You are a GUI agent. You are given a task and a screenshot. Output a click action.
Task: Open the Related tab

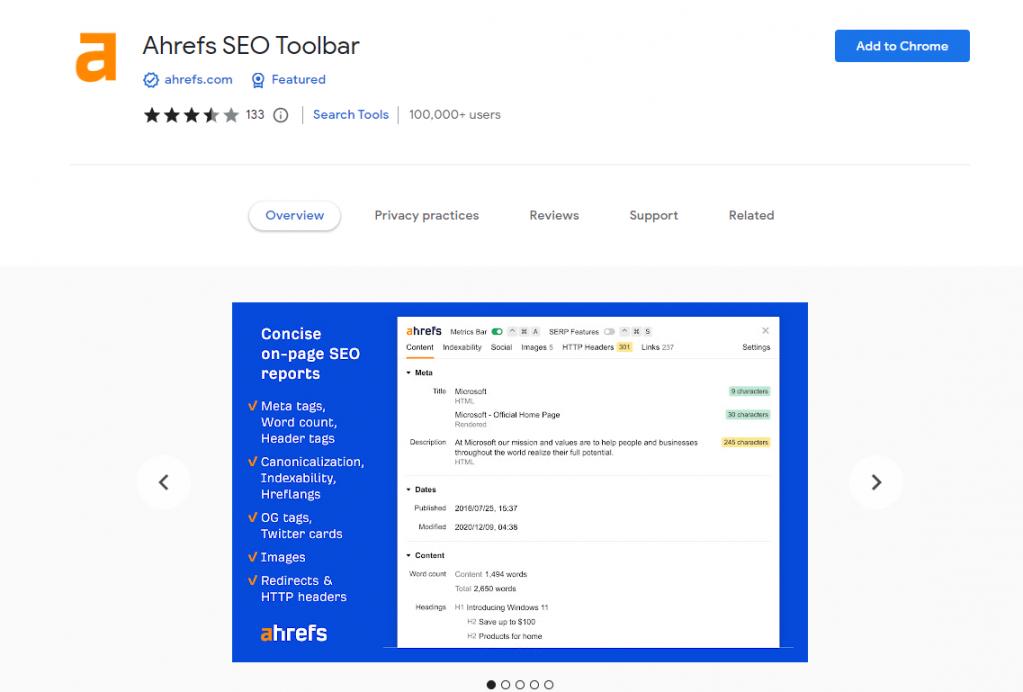(751, 215)
